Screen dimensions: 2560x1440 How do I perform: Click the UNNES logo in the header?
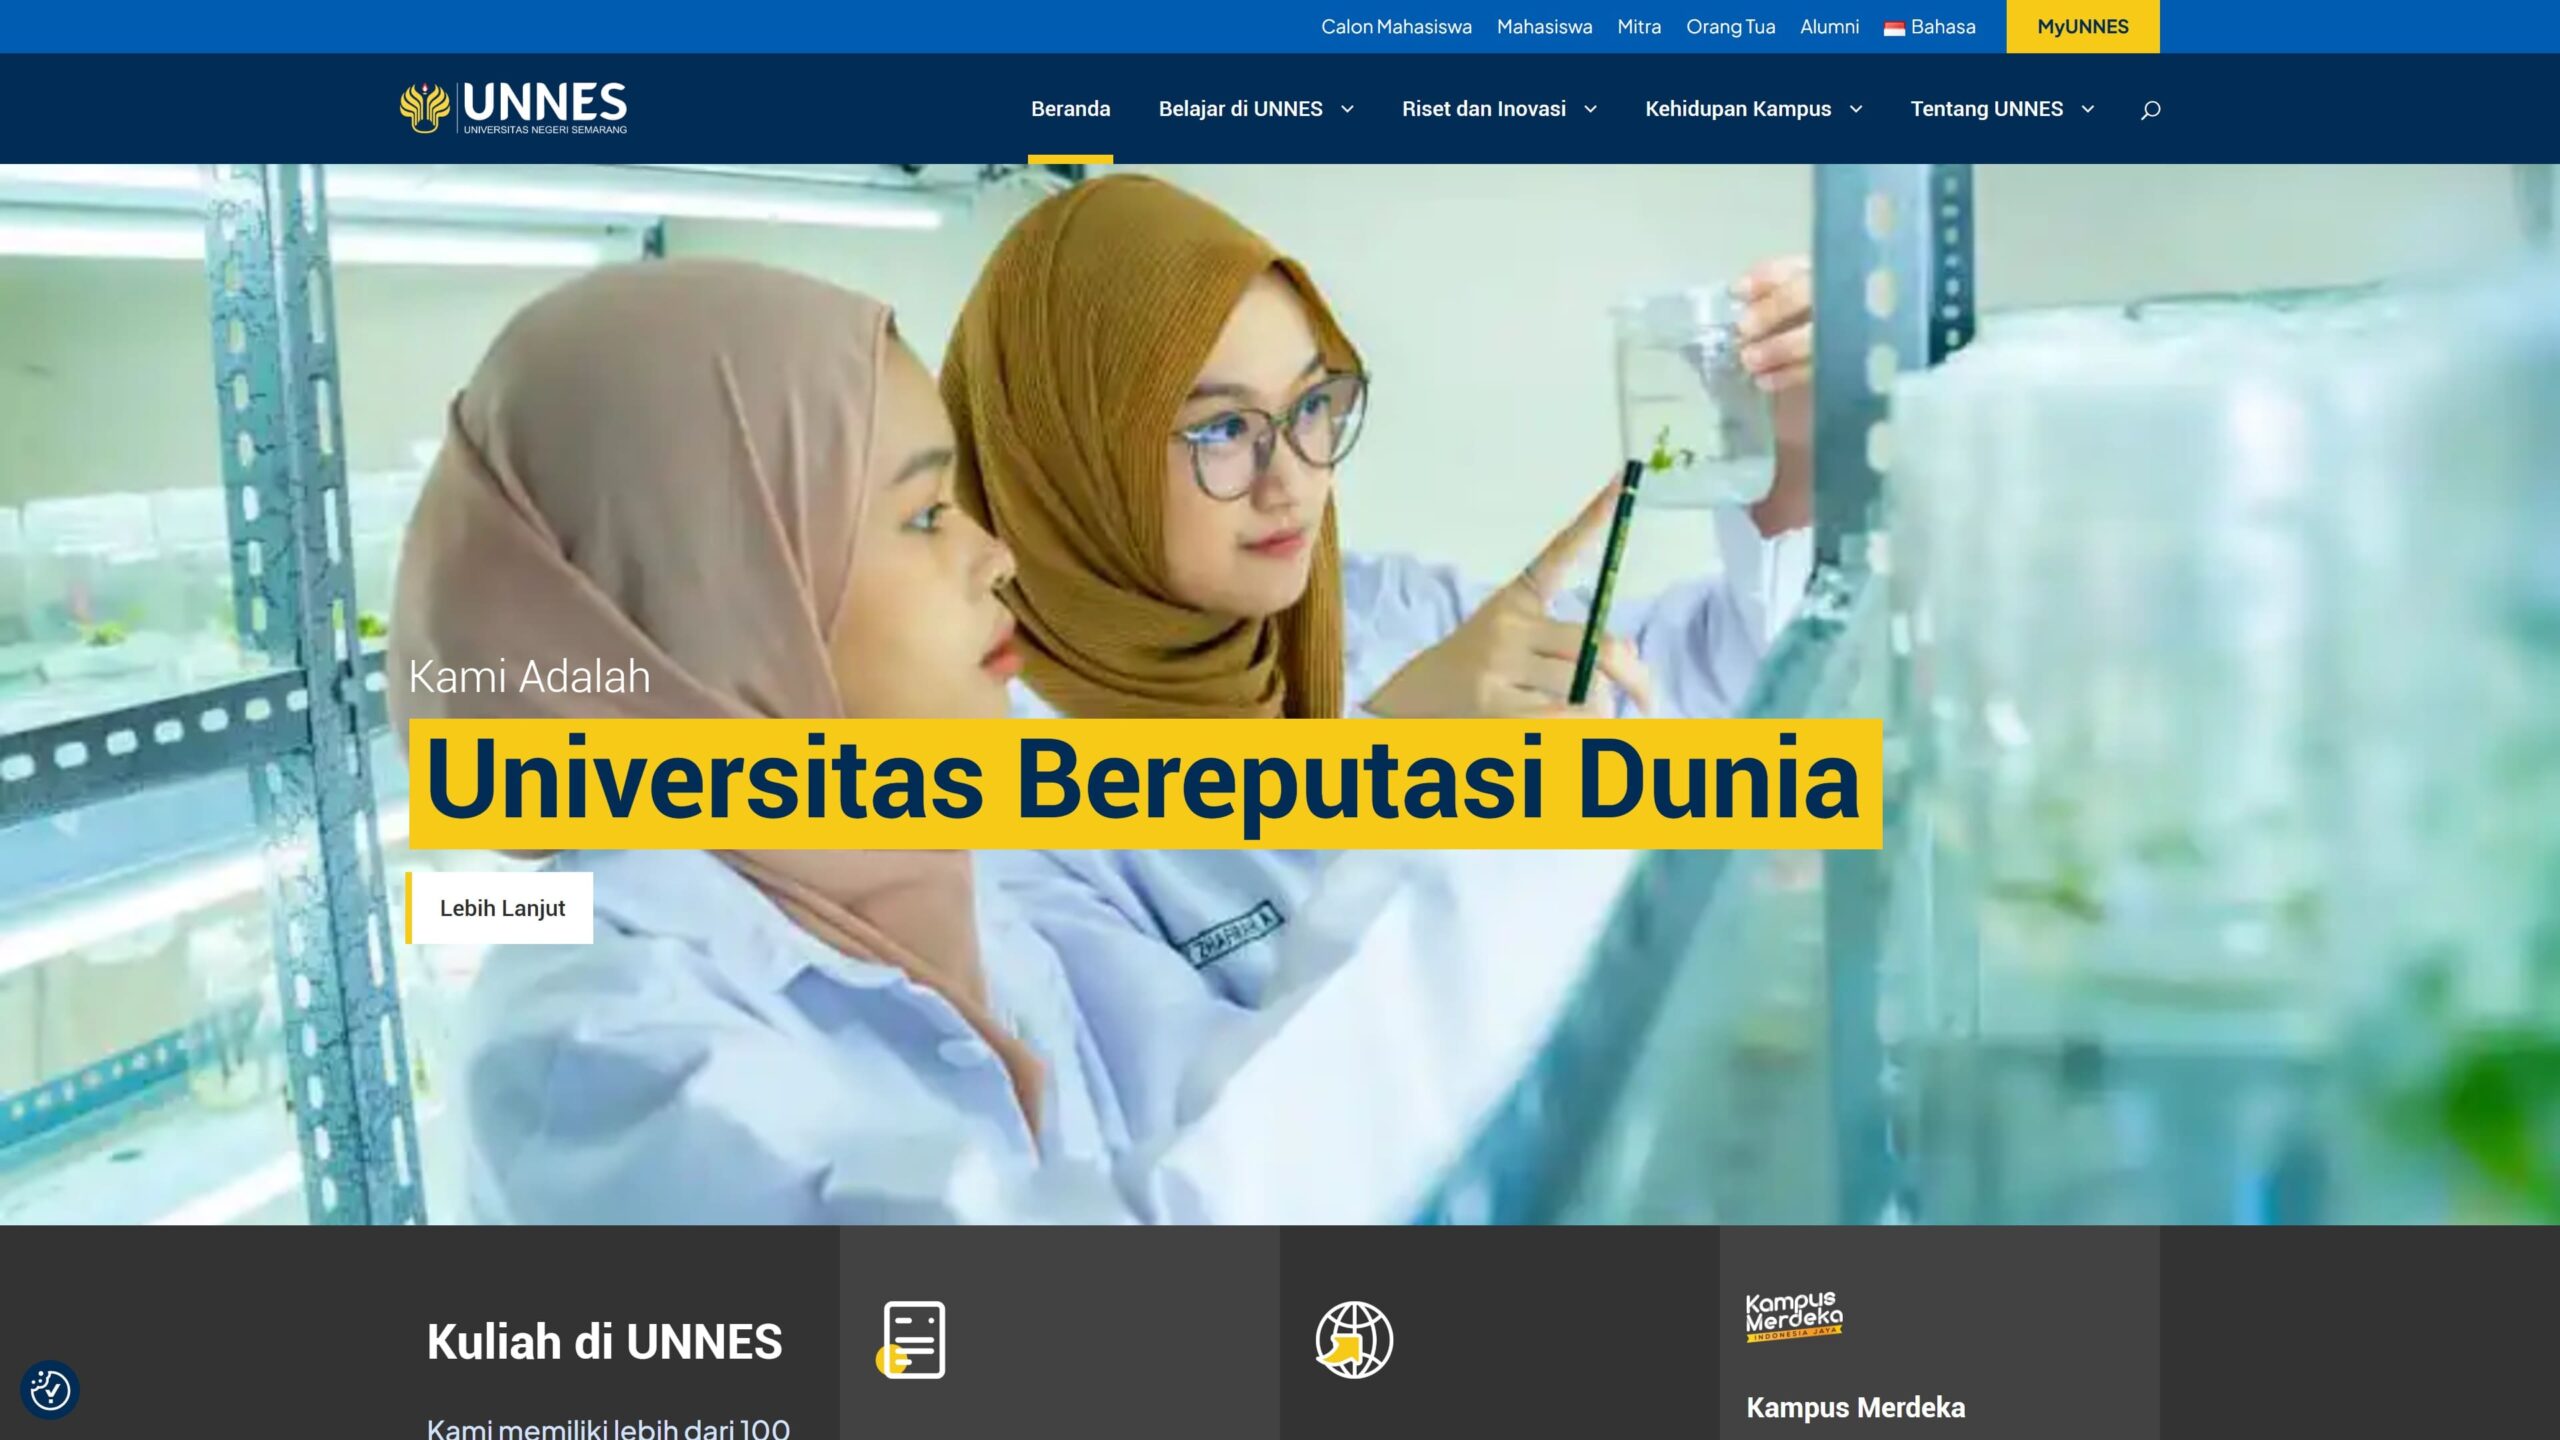pyautogui.click(x=513, y=108)
